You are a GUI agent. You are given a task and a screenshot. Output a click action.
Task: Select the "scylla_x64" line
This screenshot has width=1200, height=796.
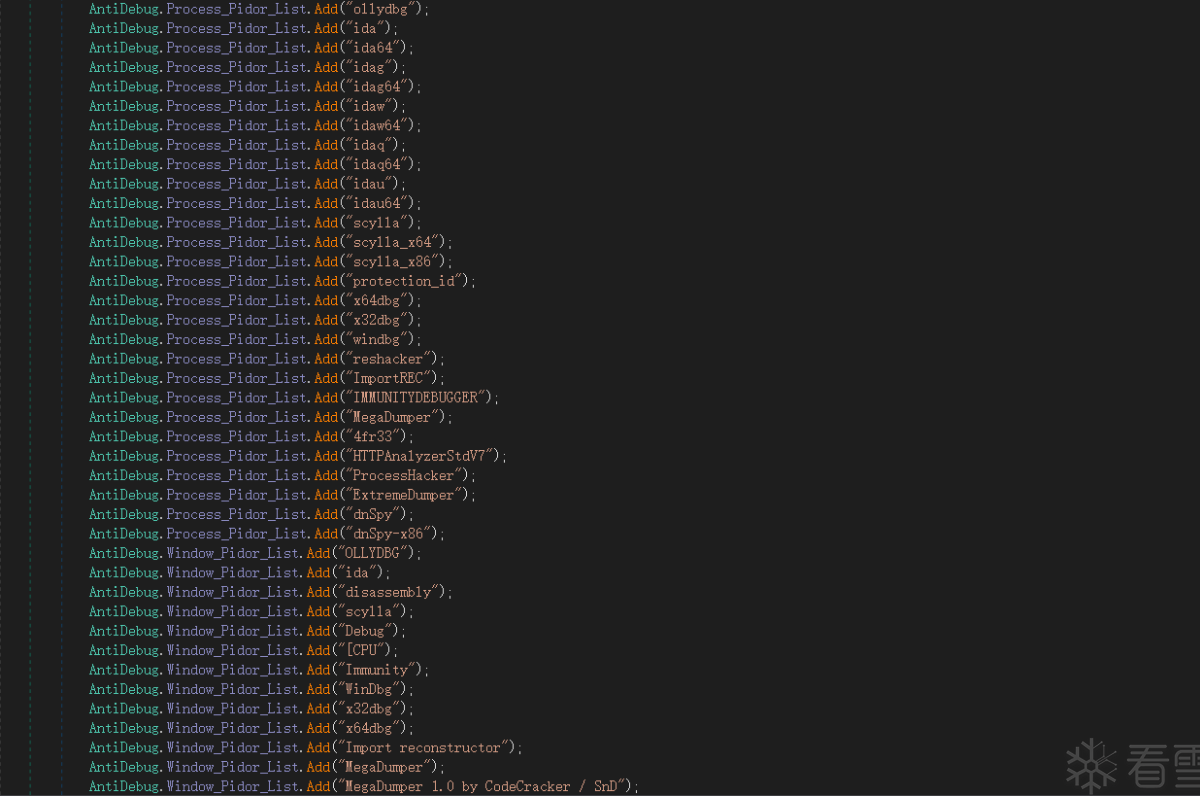(271, 242)
